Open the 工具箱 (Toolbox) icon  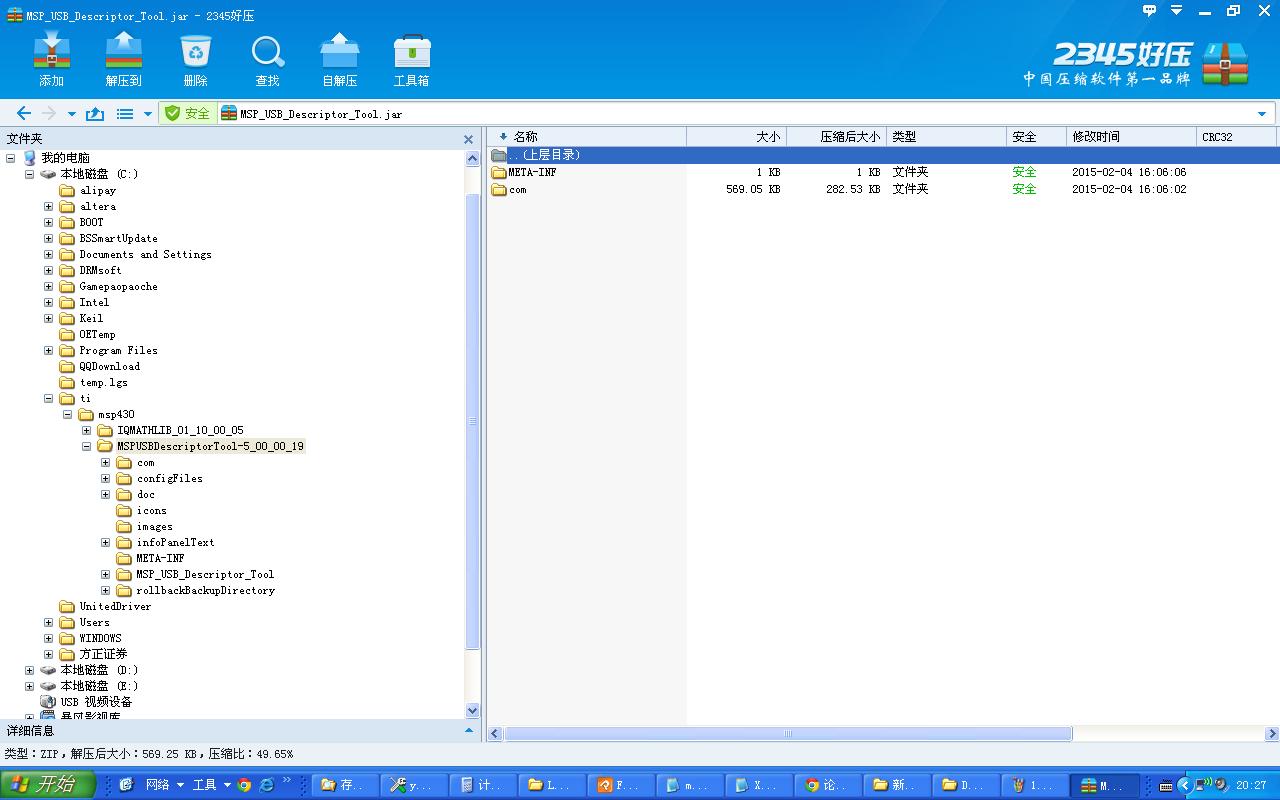click(412, 60)
